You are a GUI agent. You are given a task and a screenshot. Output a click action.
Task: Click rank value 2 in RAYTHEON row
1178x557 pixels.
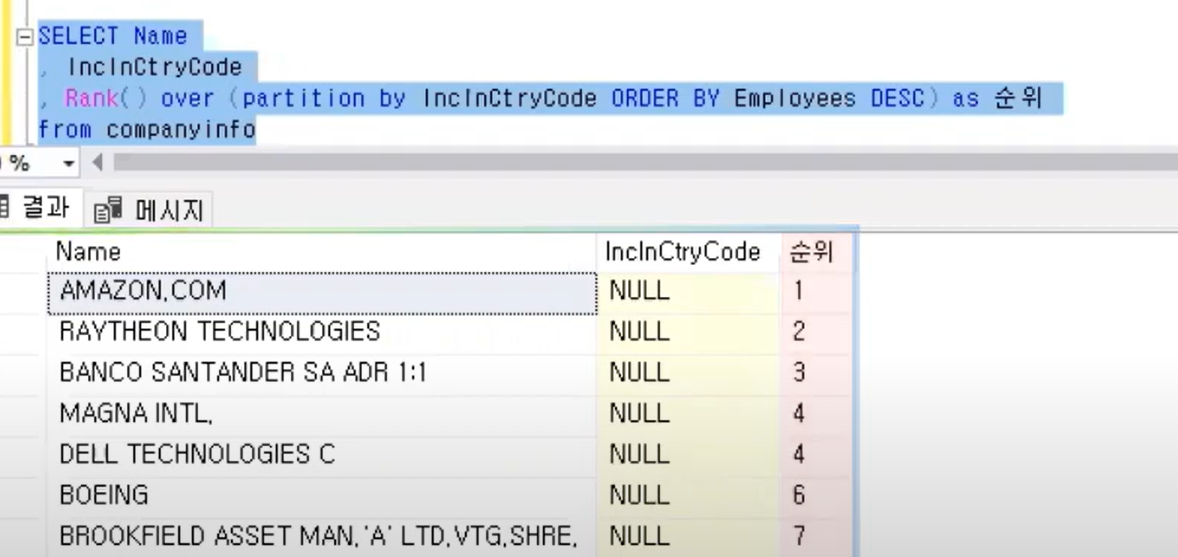[816, 332]
